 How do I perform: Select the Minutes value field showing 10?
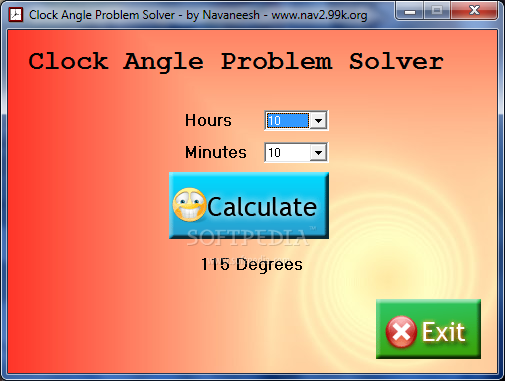(x=288, y=153)
